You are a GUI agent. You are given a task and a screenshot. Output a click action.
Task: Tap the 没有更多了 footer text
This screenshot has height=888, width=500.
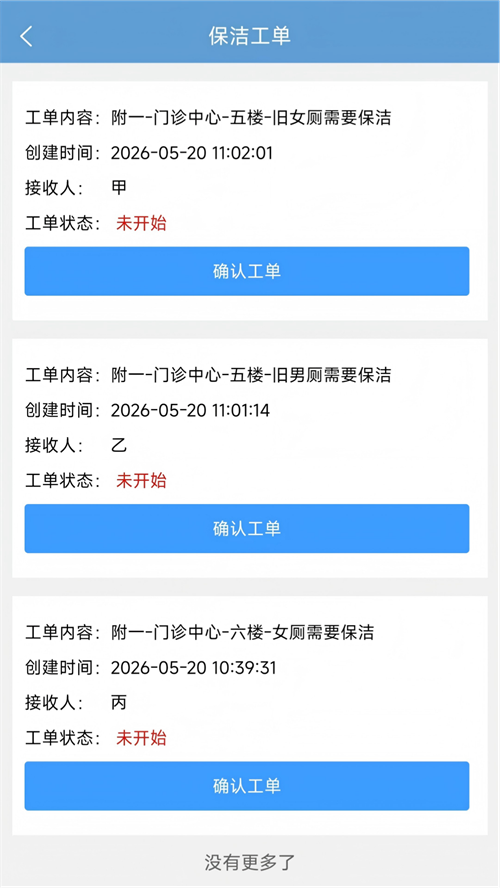[250, 863]
